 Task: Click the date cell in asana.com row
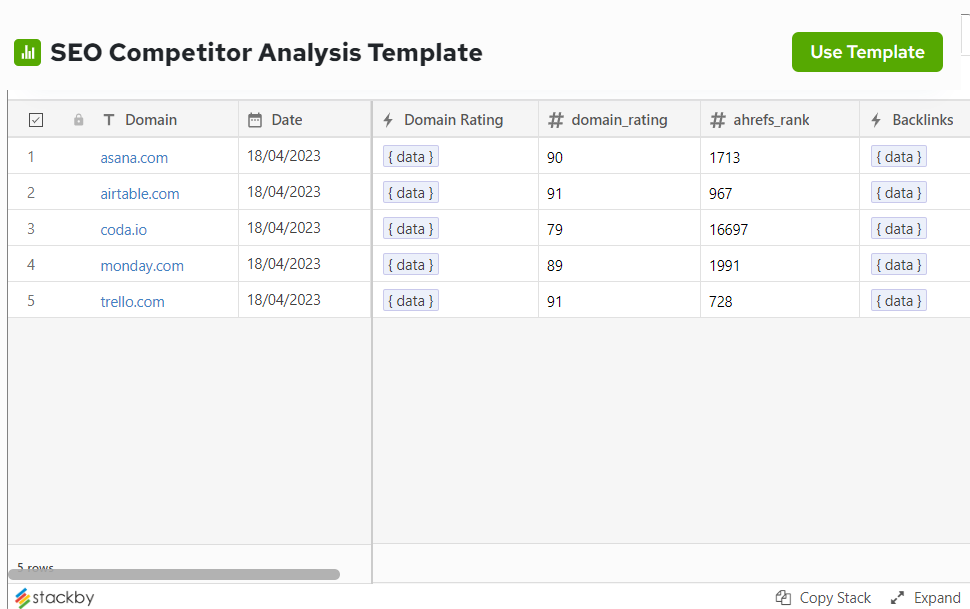click(x=304, y=156)
